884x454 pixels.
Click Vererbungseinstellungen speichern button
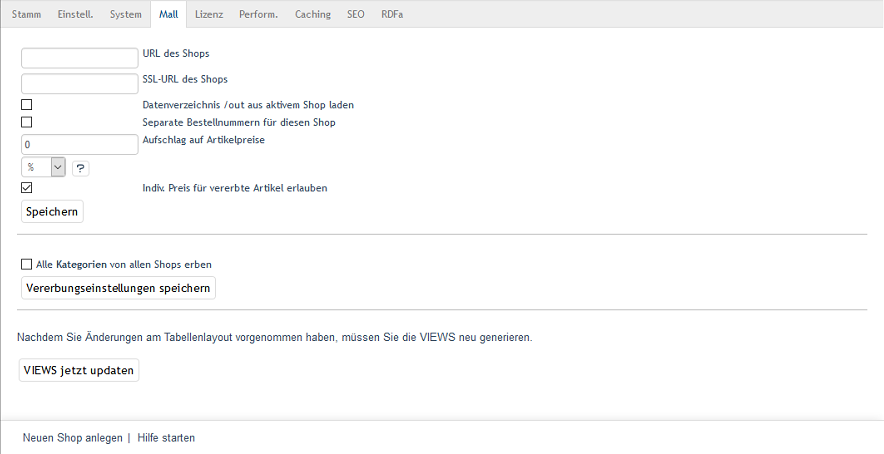pos(118,288)
